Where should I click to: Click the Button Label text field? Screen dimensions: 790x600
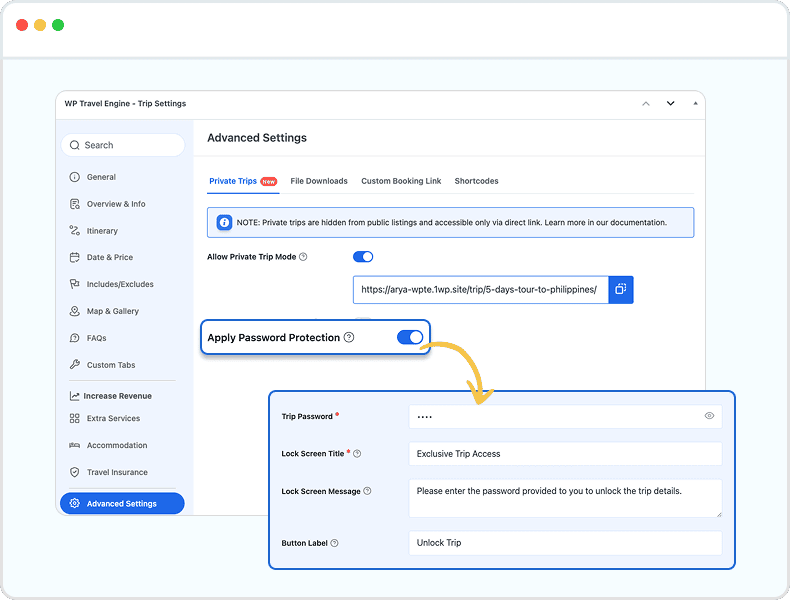click(x=565, y=543)
